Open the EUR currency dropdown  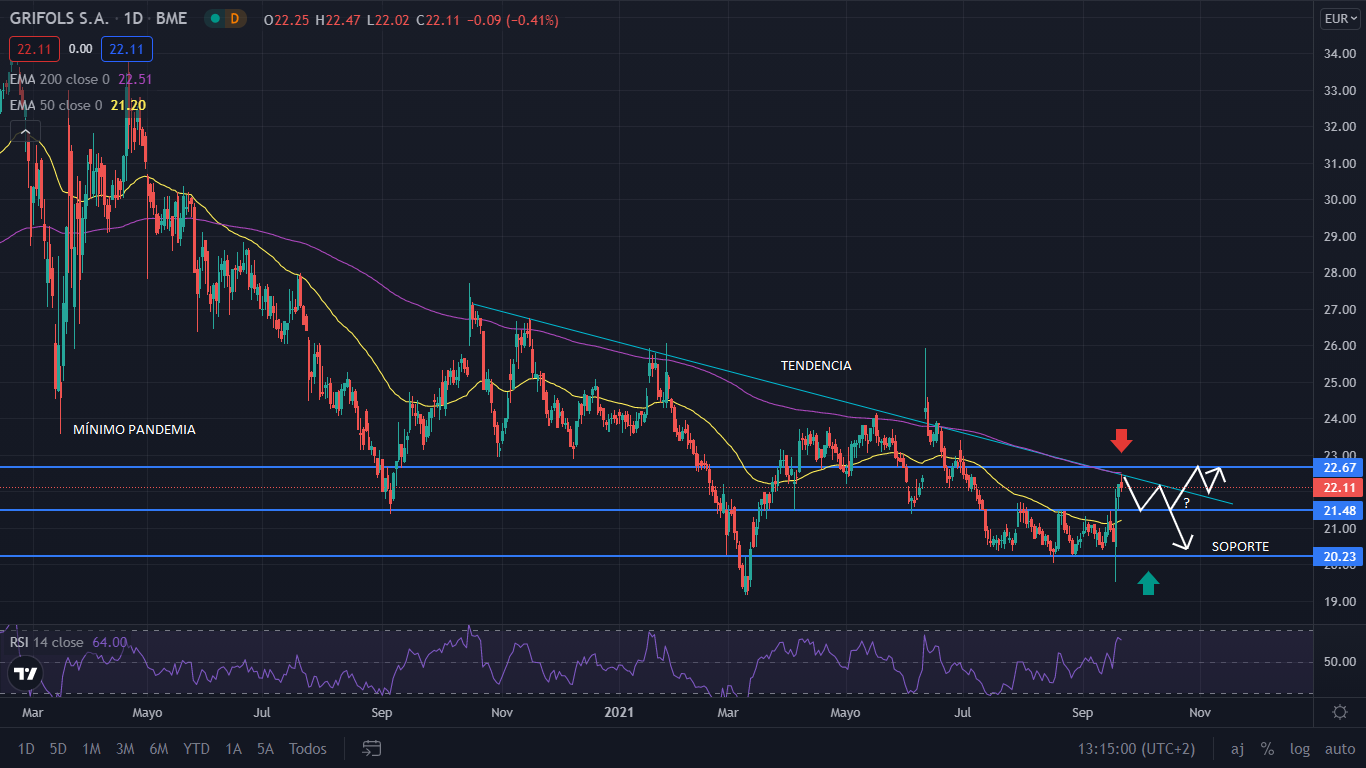[1337, 19]
